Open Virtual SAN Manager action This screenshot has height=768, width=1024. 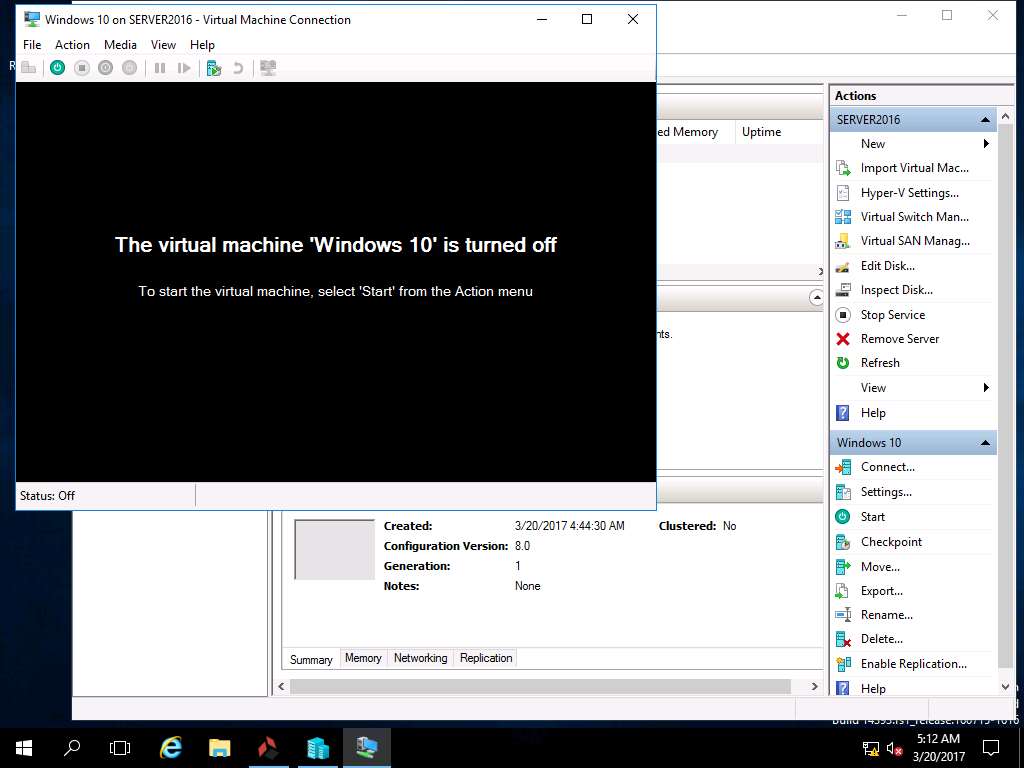click(x=913, y=241)
